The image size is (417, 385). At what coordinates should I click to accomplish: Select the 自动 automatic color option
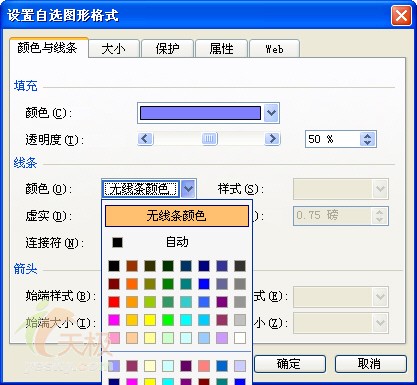point(177,242)
